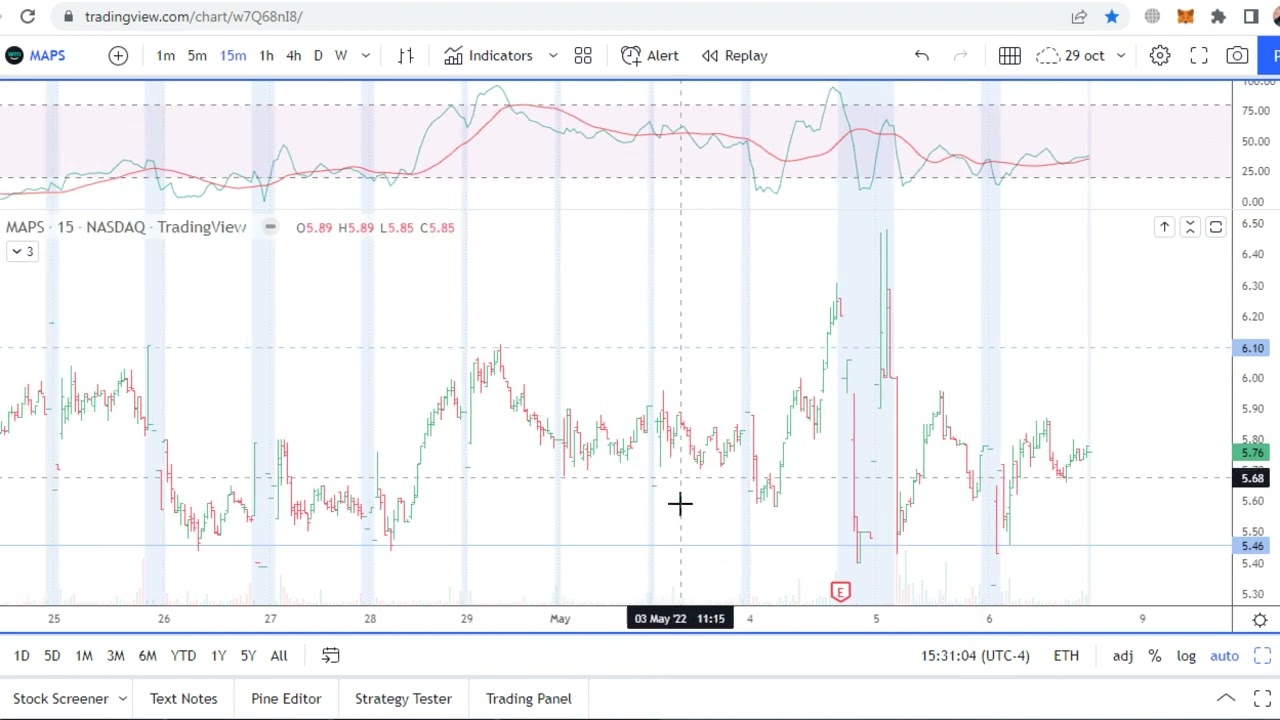Open the browser side panel icon
1280x720 pixels.
coord(1251,16)
